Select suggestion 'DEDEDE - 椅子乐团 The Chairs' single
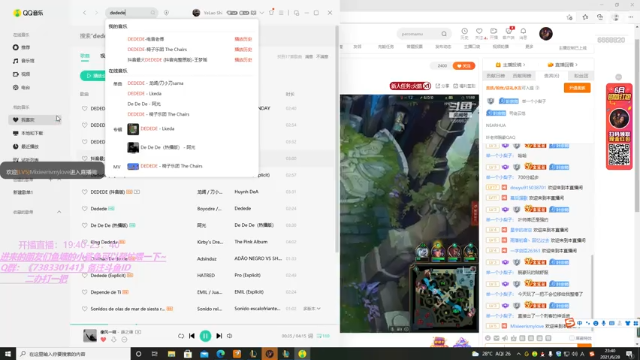This screenshot has width=640, height=360. click(158, 114)
